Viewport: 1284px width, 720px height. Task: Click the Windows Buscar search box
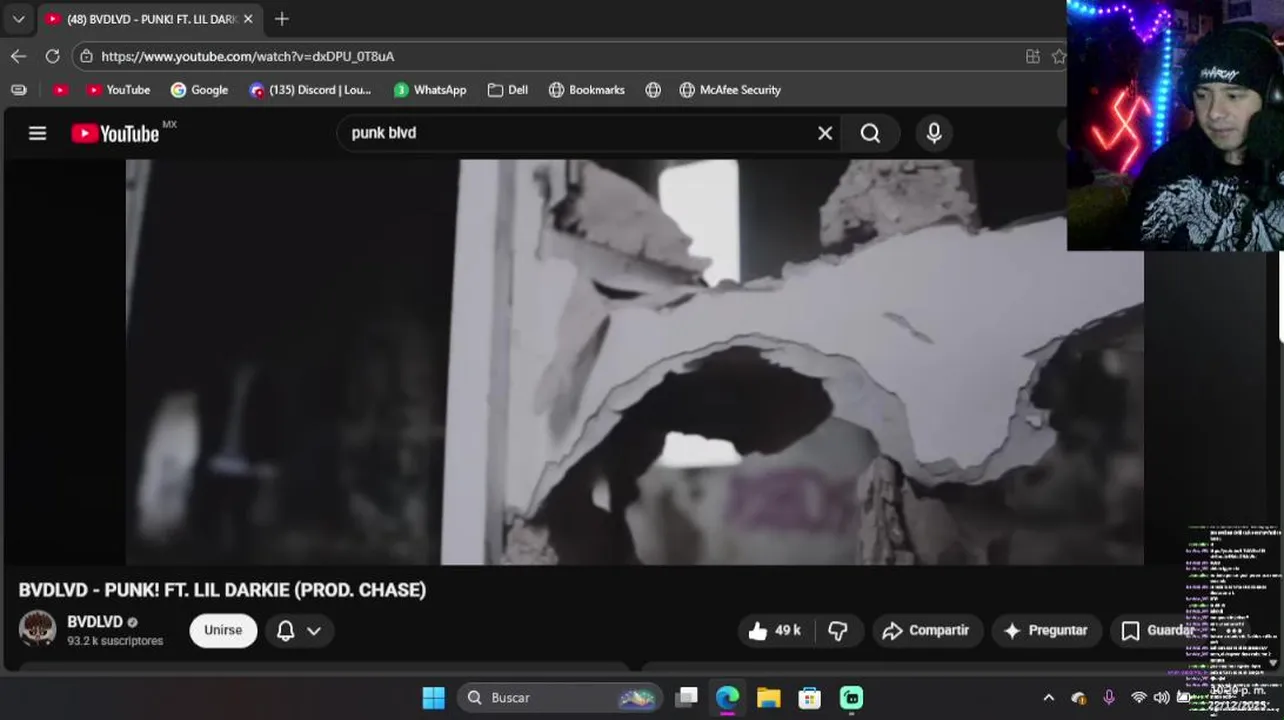pos(560,697)
